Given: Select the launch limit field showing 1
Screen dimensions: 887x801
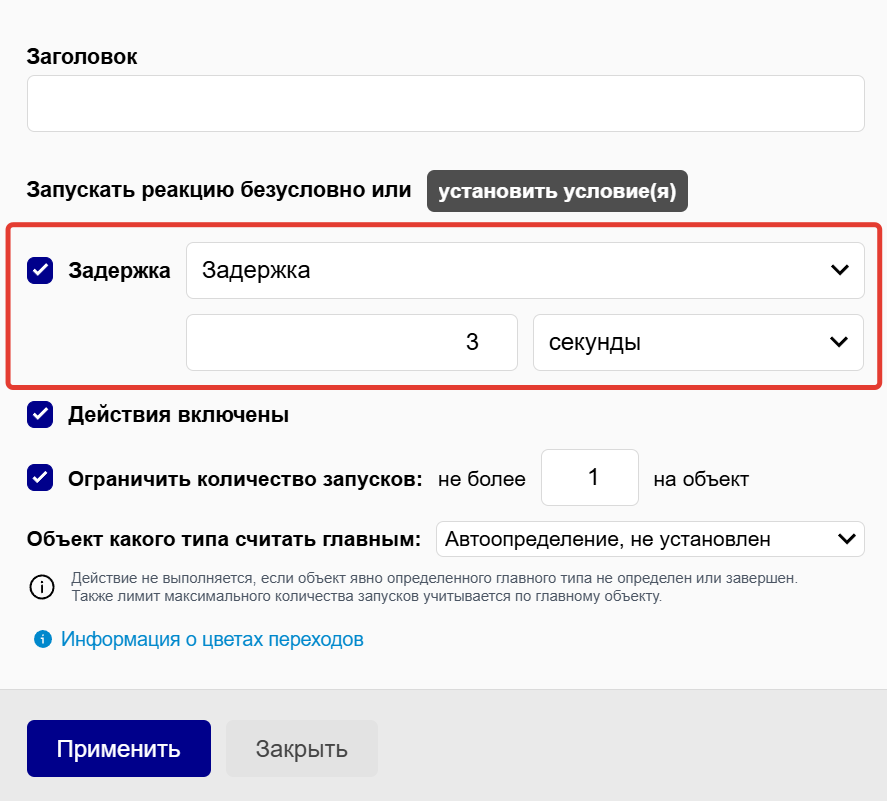Looking at the screenshot, I should coord(589,478).
